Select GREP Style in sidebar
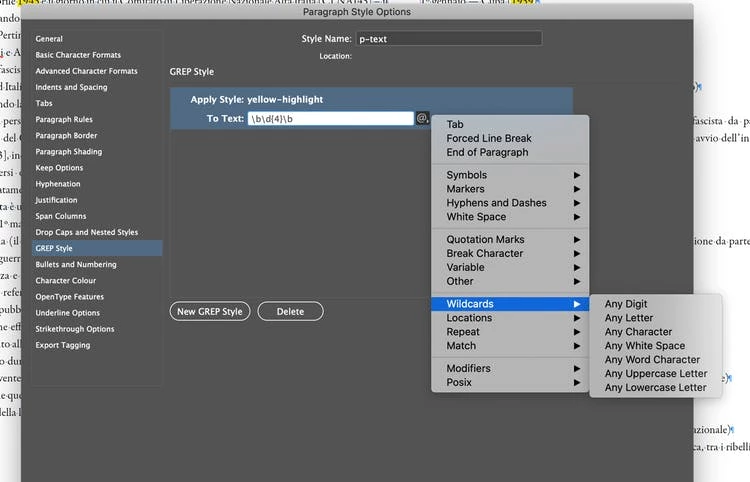Viewport: 750px width, 482px height. (x=97, y=248)
